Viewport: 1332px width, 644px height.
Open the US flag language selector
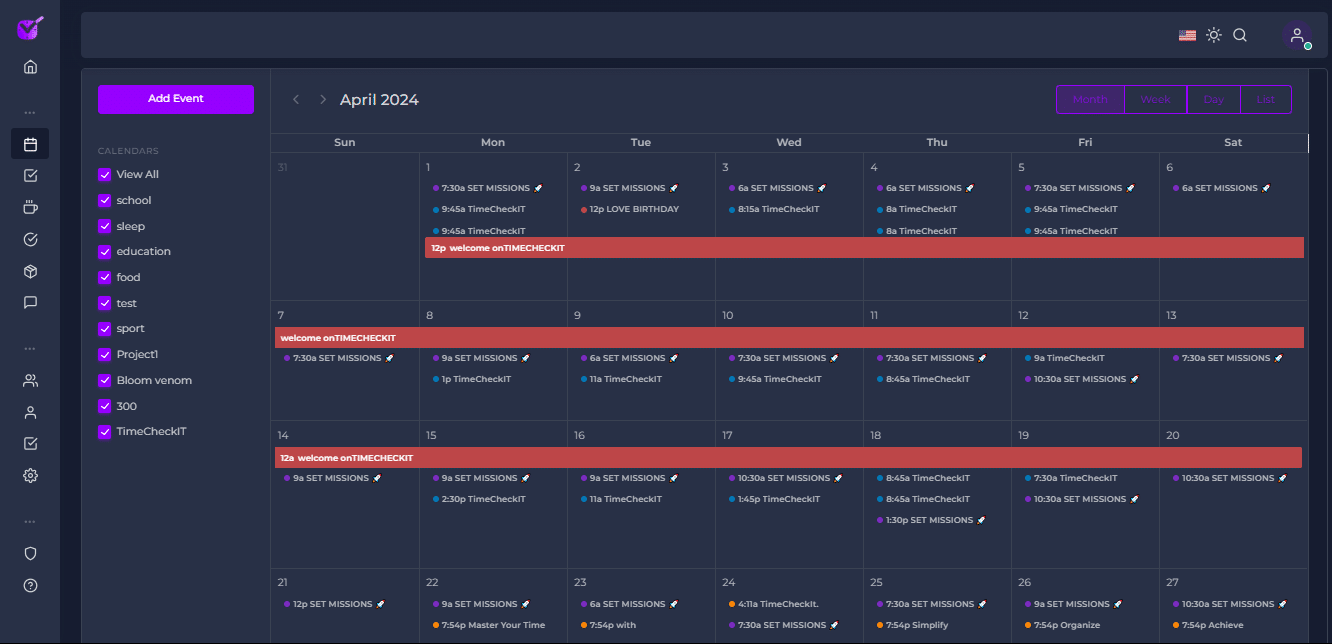[1187, 35]
